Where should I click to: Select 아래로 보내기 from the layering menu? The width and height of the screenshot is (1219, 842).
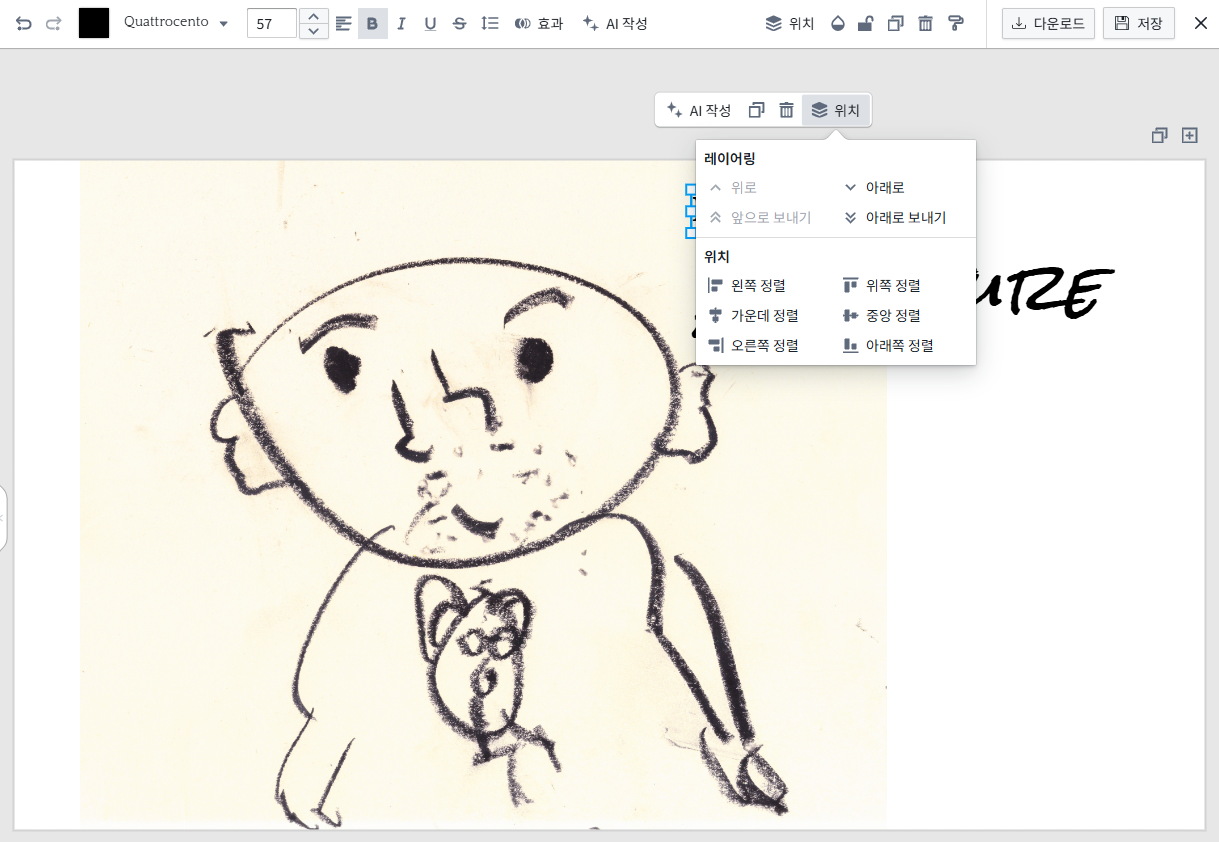point(894,217)
